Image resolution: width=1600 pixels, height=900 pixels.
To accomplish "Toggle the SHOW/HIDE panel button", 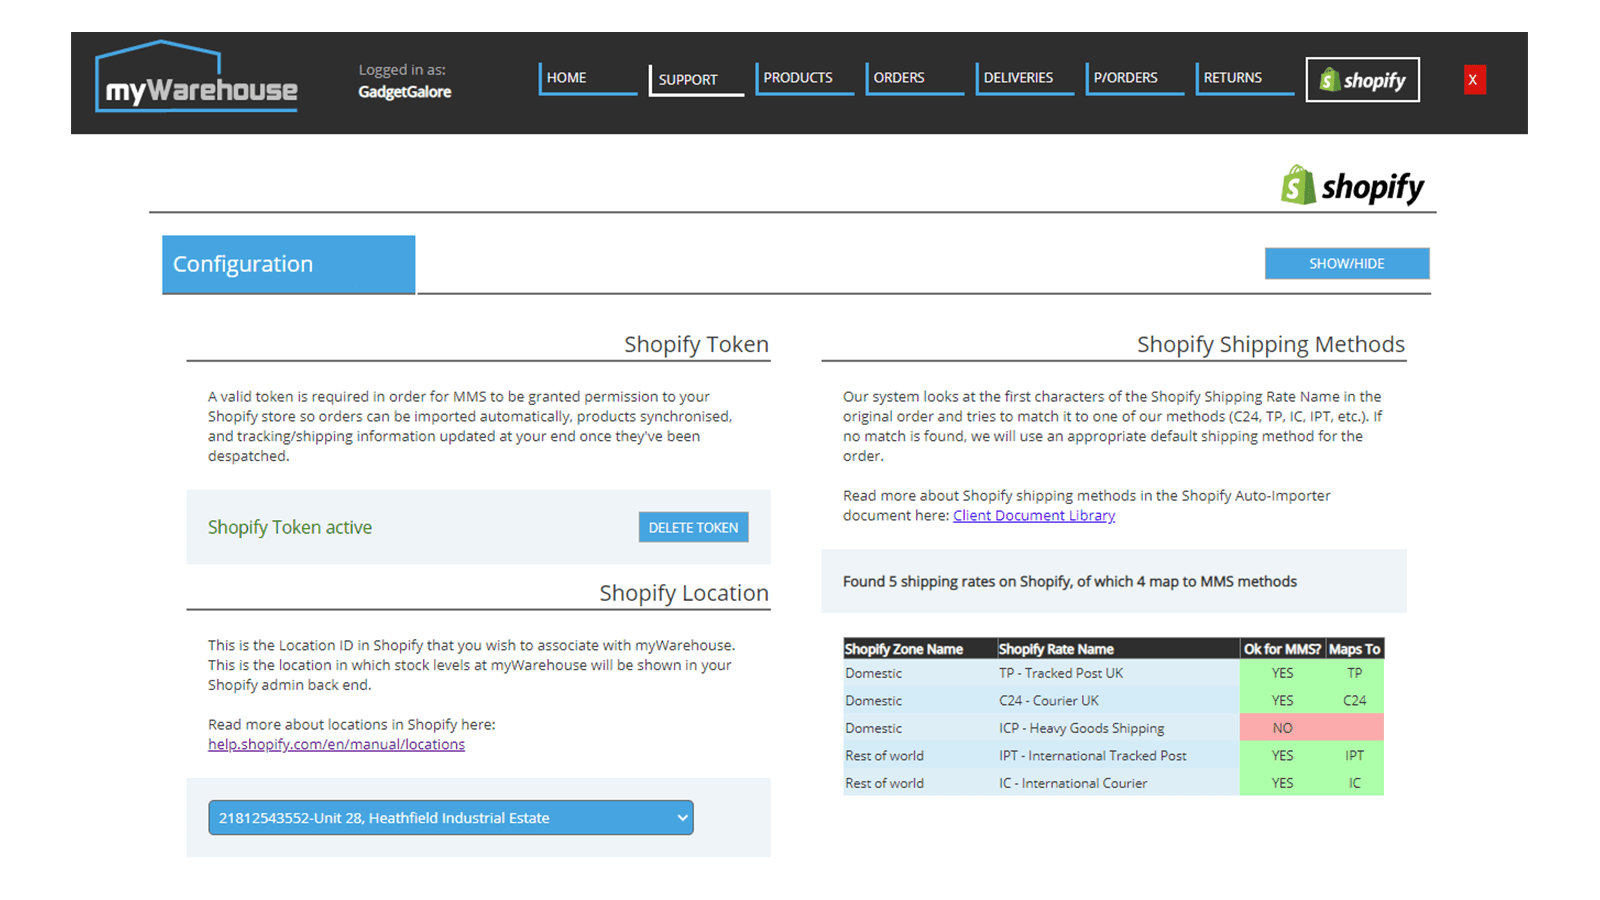I will (x=1346, y=263).
